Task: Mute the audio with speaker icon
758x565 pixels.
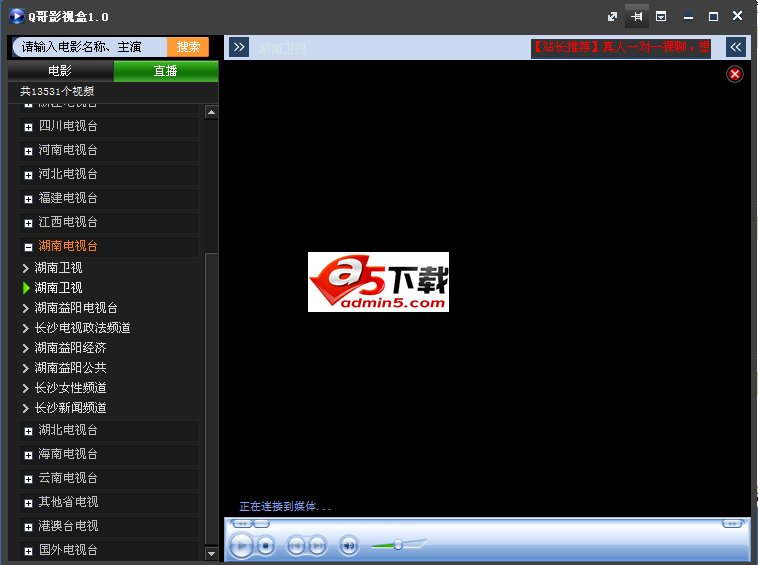Action: tap(348, 545)
